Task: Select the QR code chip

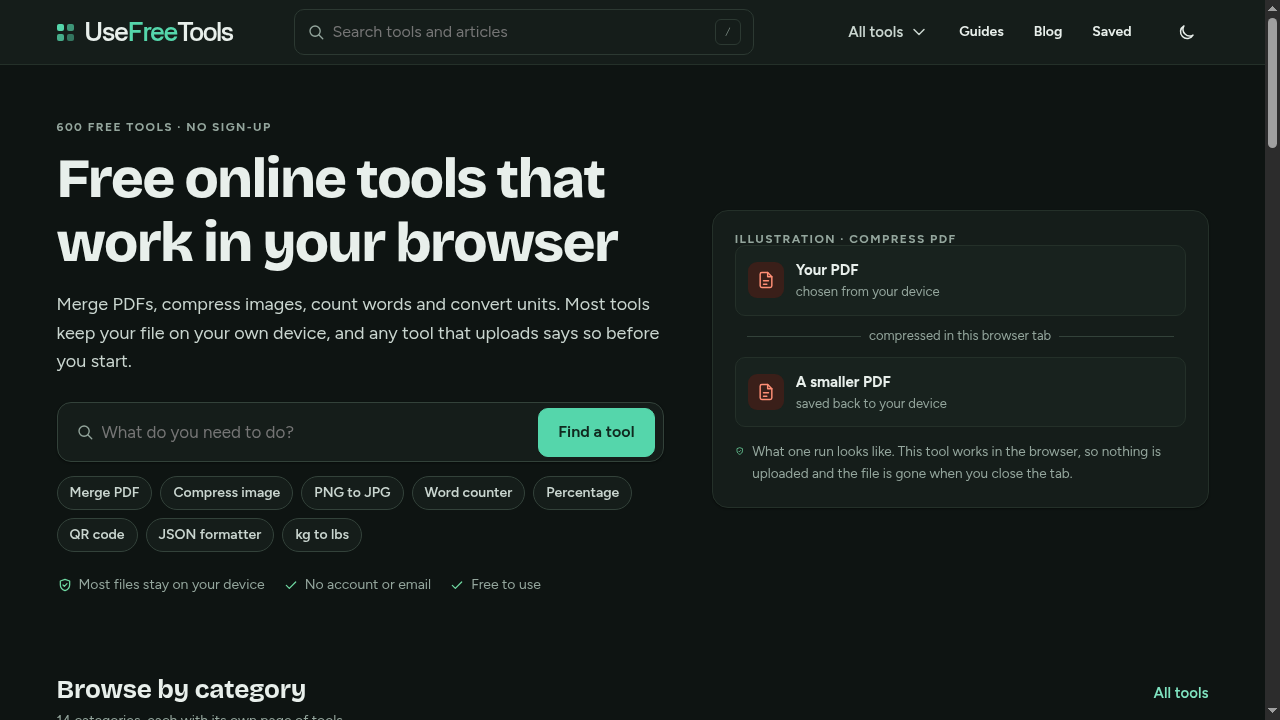Action: (97, 535)
